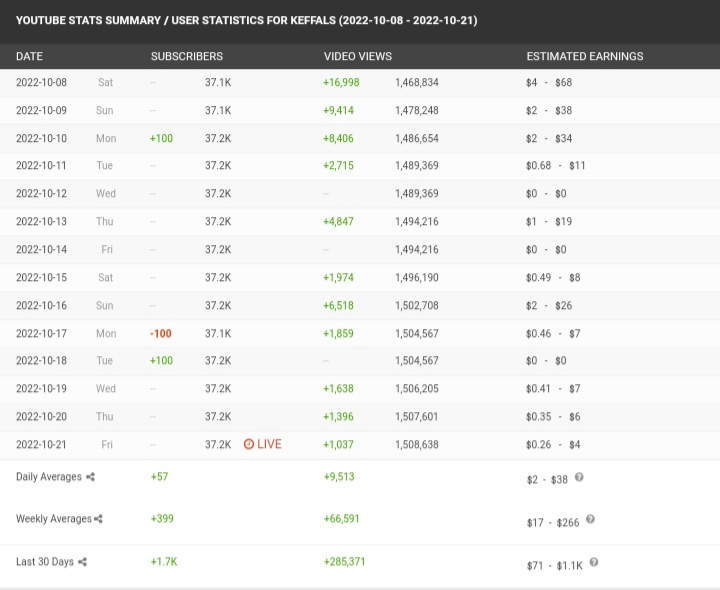Open the help icon next to $17 - $266
The image size is (720, 590).
(591, 519)
